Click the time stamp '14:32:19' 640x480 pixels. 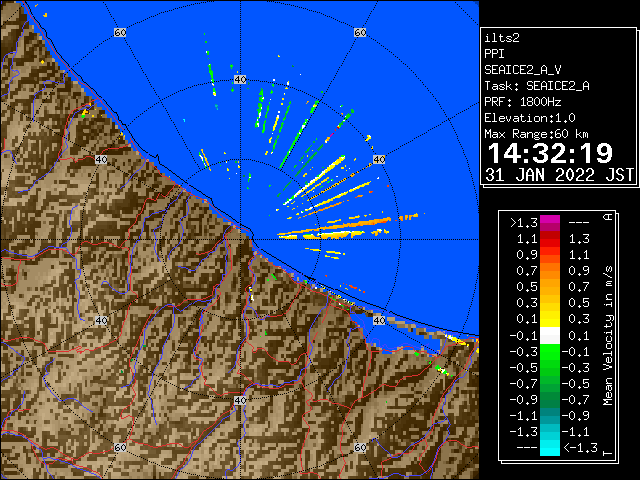pyautogui.click(x=550, y=153)
